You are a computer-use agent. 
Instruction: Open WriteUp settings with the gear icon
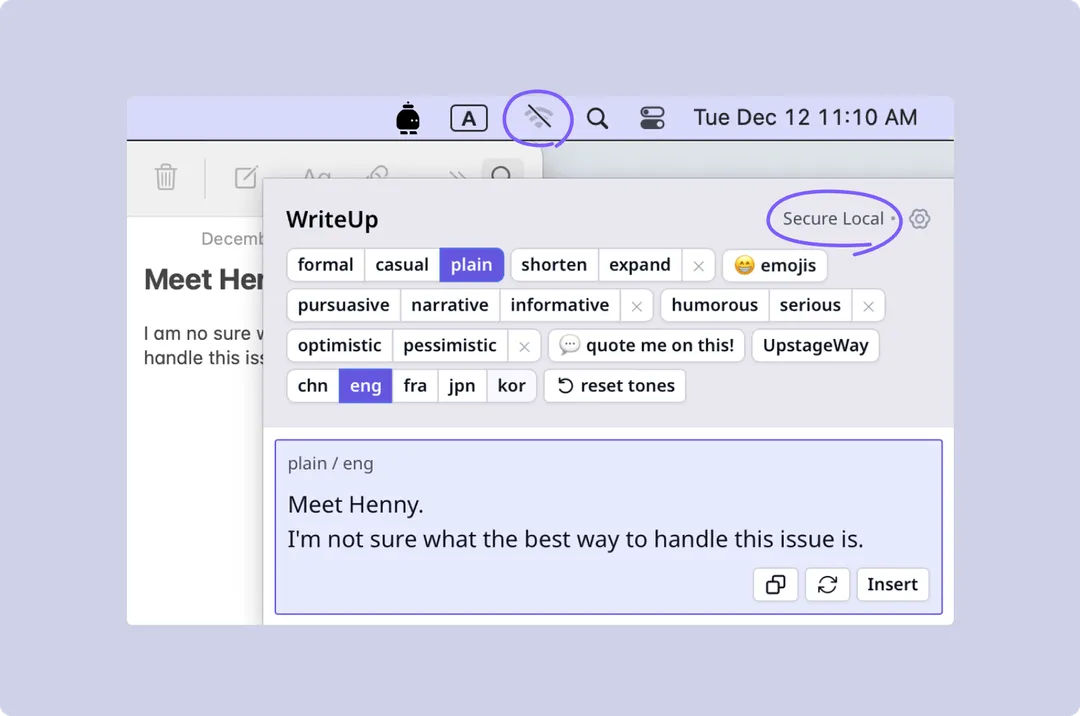click(919, 218)
